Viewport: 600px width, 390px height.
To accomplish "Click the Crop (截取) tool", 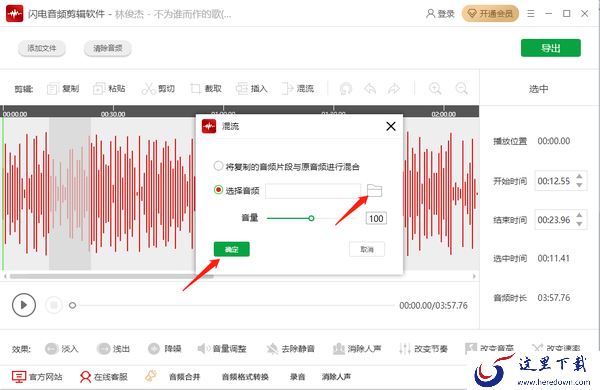I will [x=206, y=89].
